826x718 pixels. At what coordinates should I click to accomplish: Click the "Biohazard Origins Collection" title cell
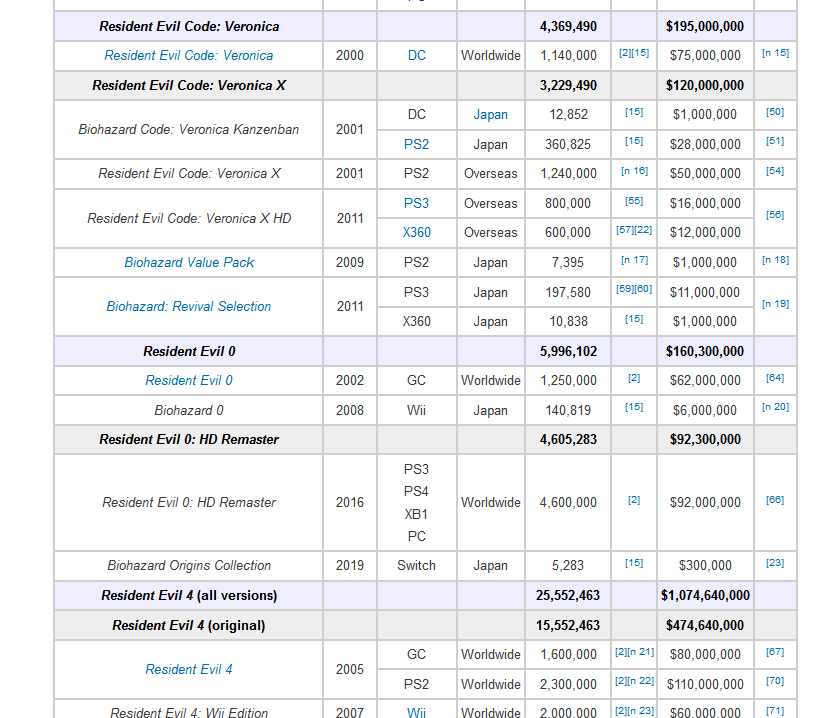[x=189, y=565]
